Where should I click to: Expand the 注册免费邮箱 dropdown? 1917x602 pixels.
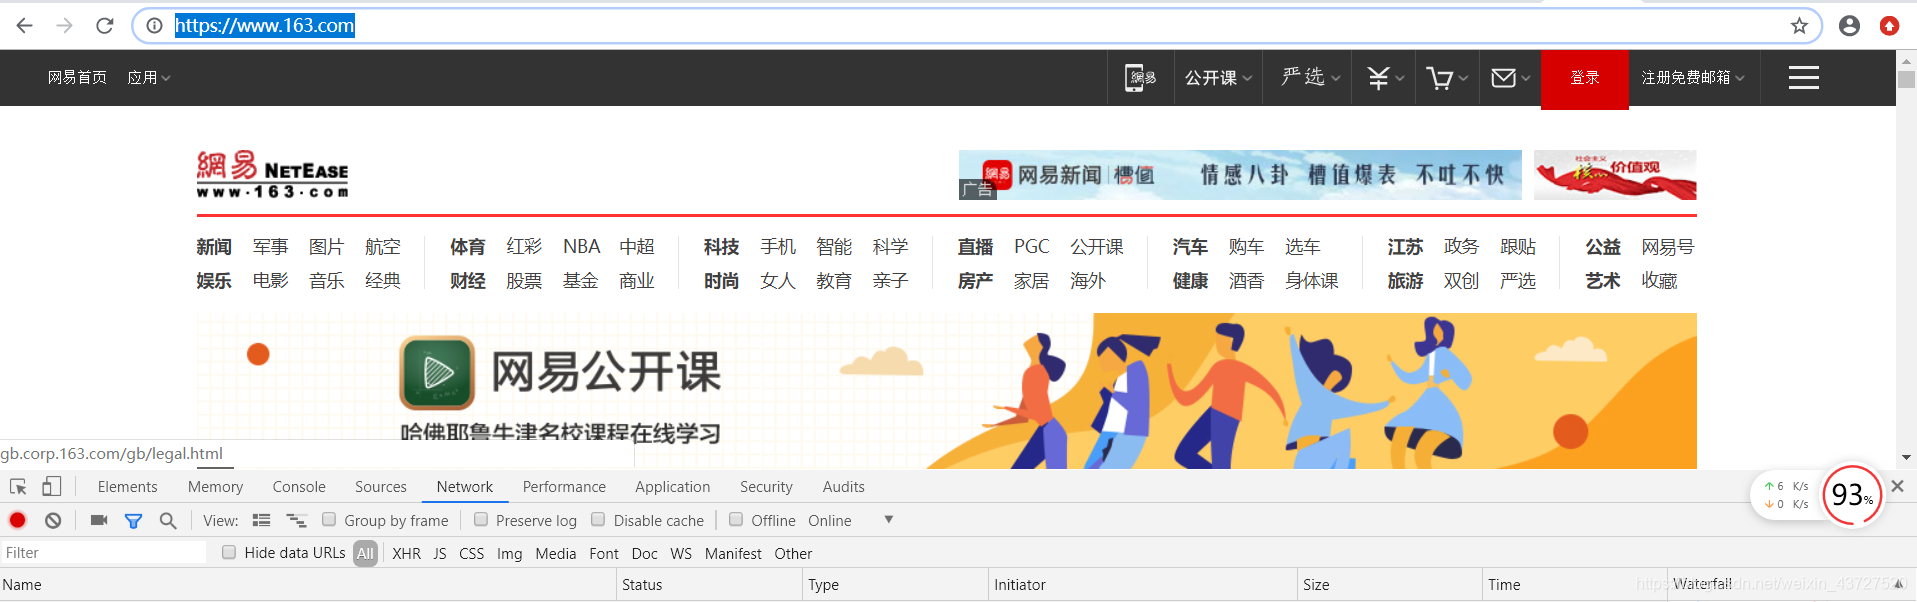[x=1693, y=77]
